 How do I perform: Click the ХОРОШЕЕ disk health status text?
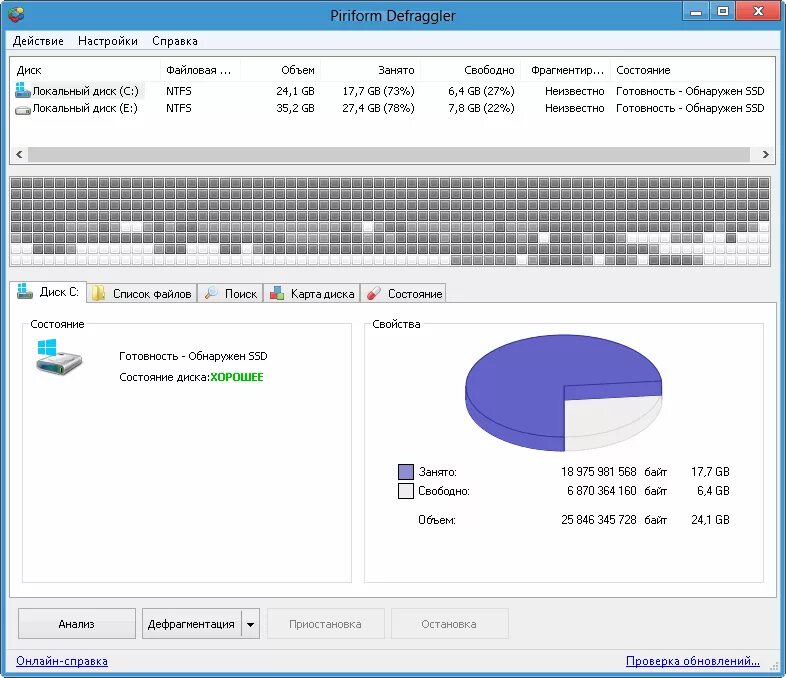pyautogui.click(x=237, y=377)
